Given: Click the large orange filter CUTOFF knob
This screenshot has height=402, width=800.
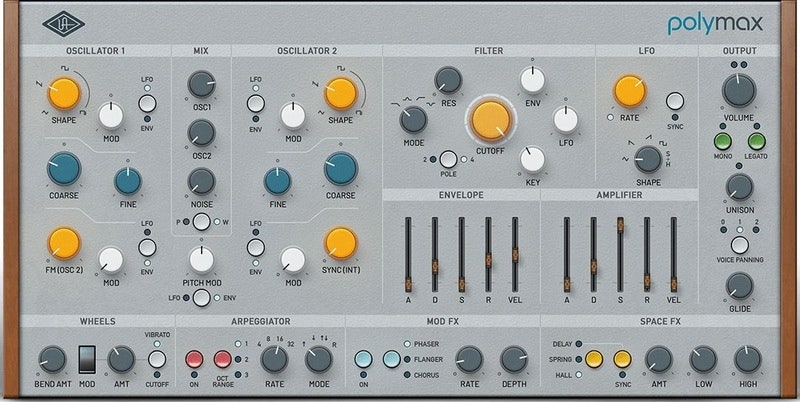Looking at the screenshot, I should (x=490, y=120).
